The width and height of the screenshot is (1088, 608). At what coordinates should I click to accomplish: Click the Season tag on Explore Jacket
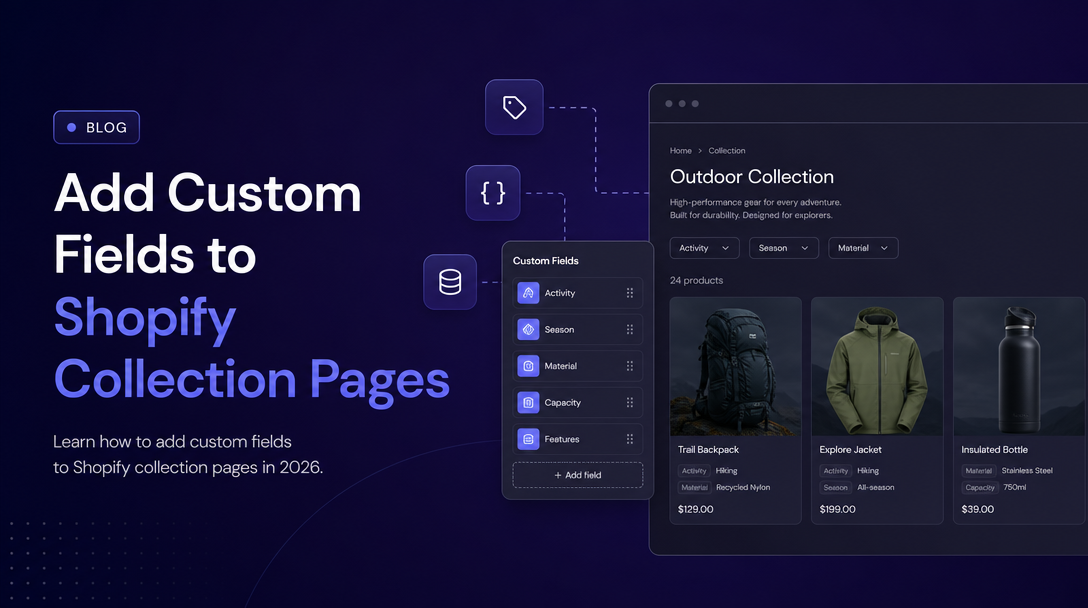835,487
